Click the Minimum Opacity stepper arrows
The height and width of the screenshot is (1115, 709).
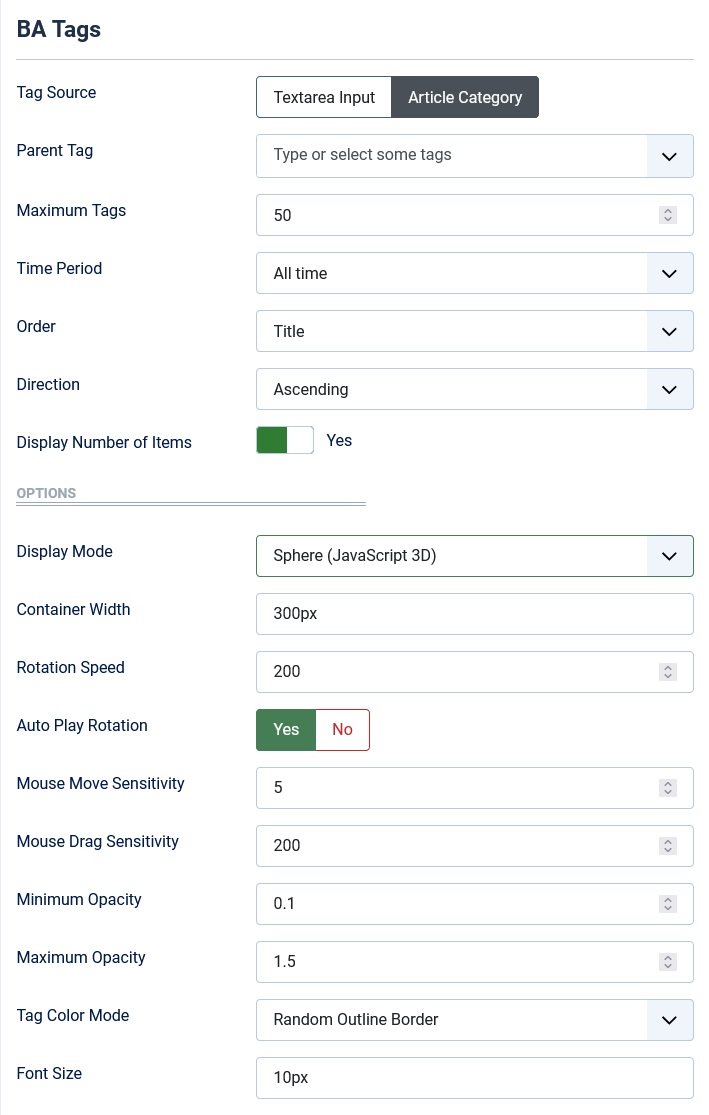tap(668, 903)
